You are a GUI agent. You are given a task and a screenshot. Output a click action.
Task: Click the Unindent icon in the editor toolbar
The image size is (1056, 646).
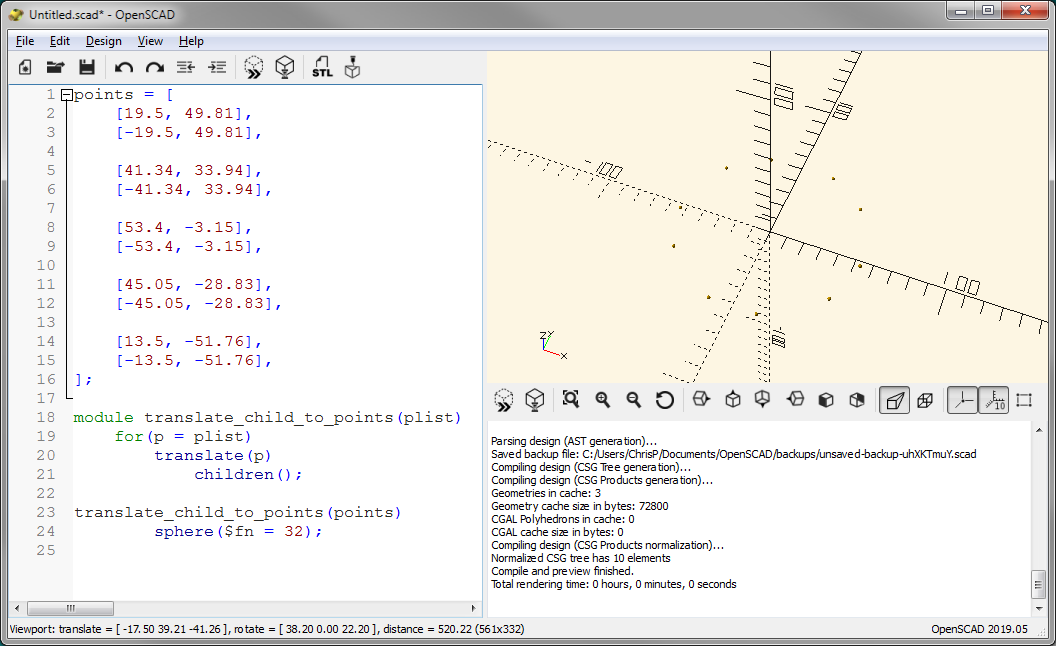(x=185, y=67)
